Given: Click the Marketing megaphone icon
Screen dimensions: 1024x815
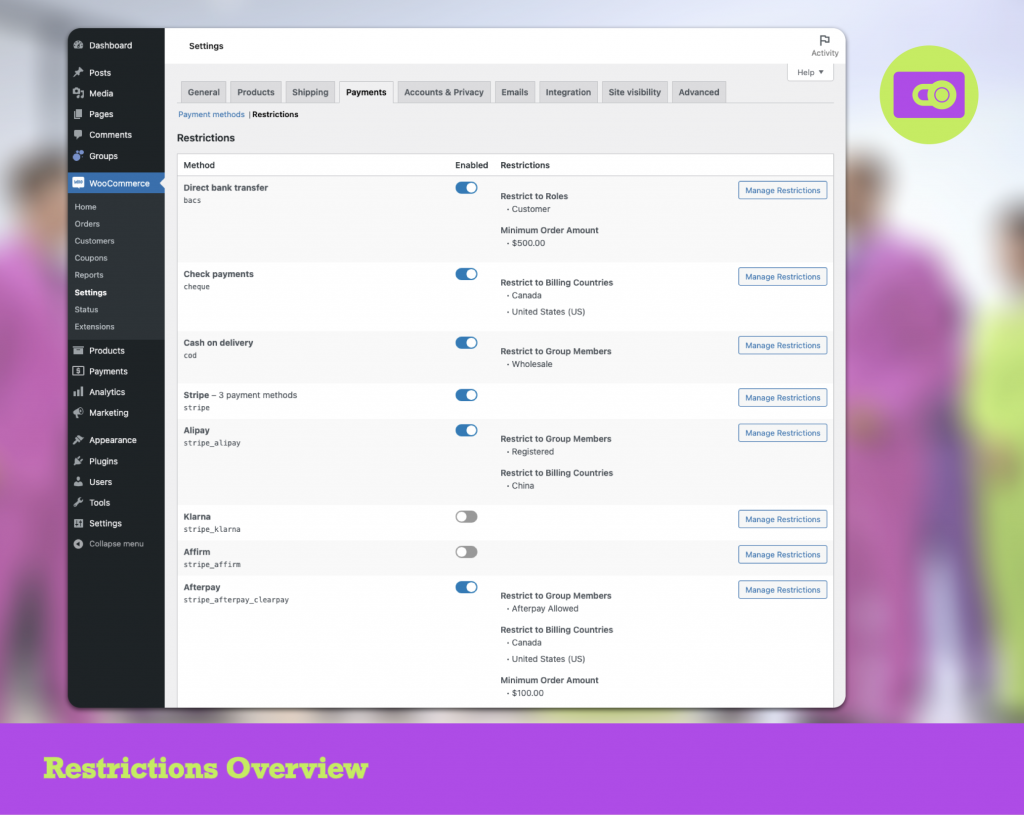Looking at the screenshot, I should (x=78, y=413).
